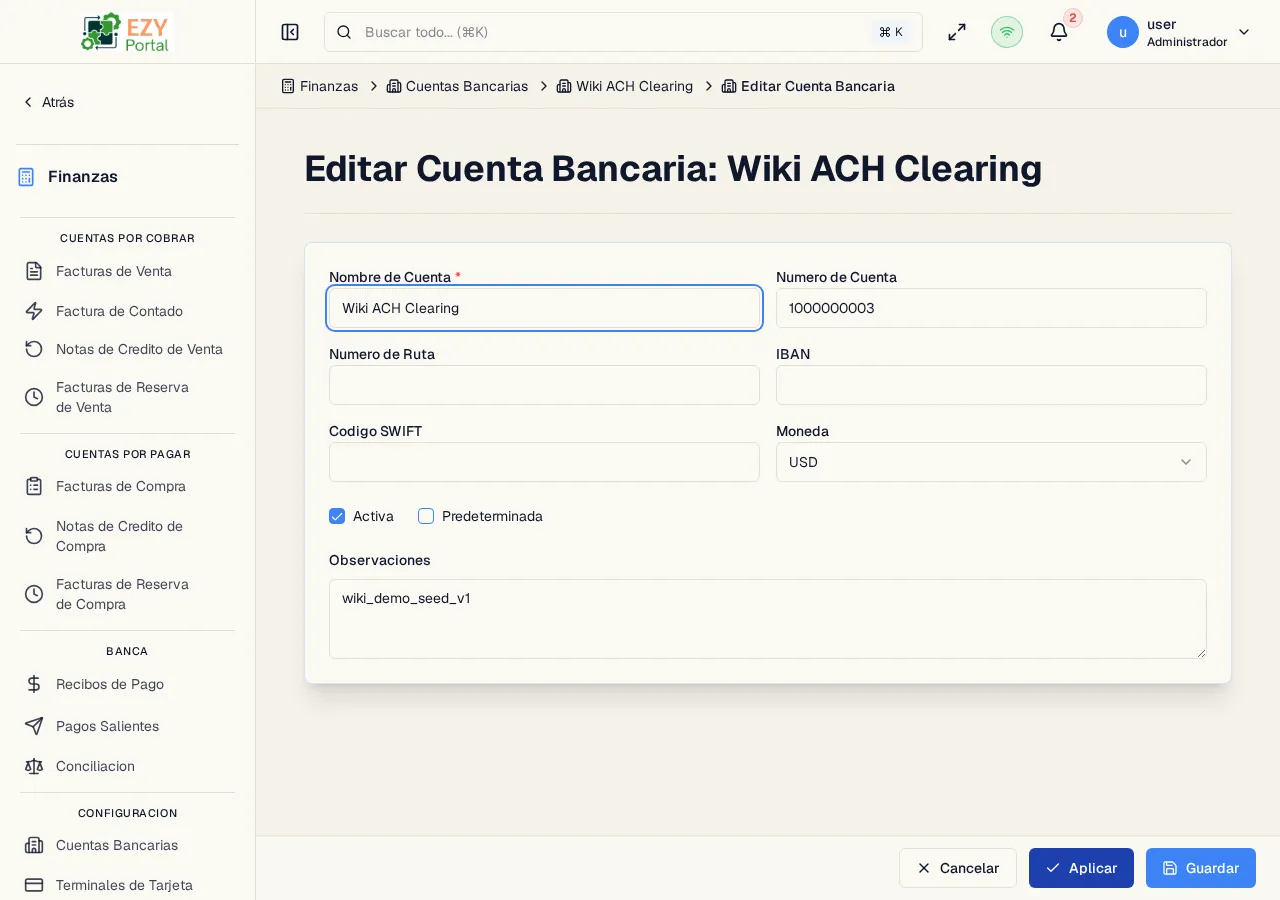Open Finanzas section heading in sidebar

[x=83, y=177]
